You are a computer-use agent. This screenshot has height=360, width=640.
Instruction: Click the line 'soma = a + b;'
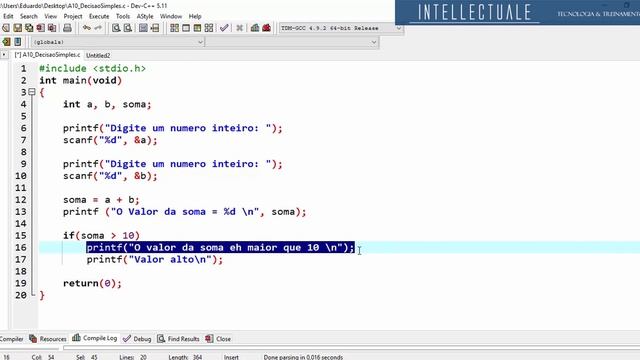[x=101, y=200]
